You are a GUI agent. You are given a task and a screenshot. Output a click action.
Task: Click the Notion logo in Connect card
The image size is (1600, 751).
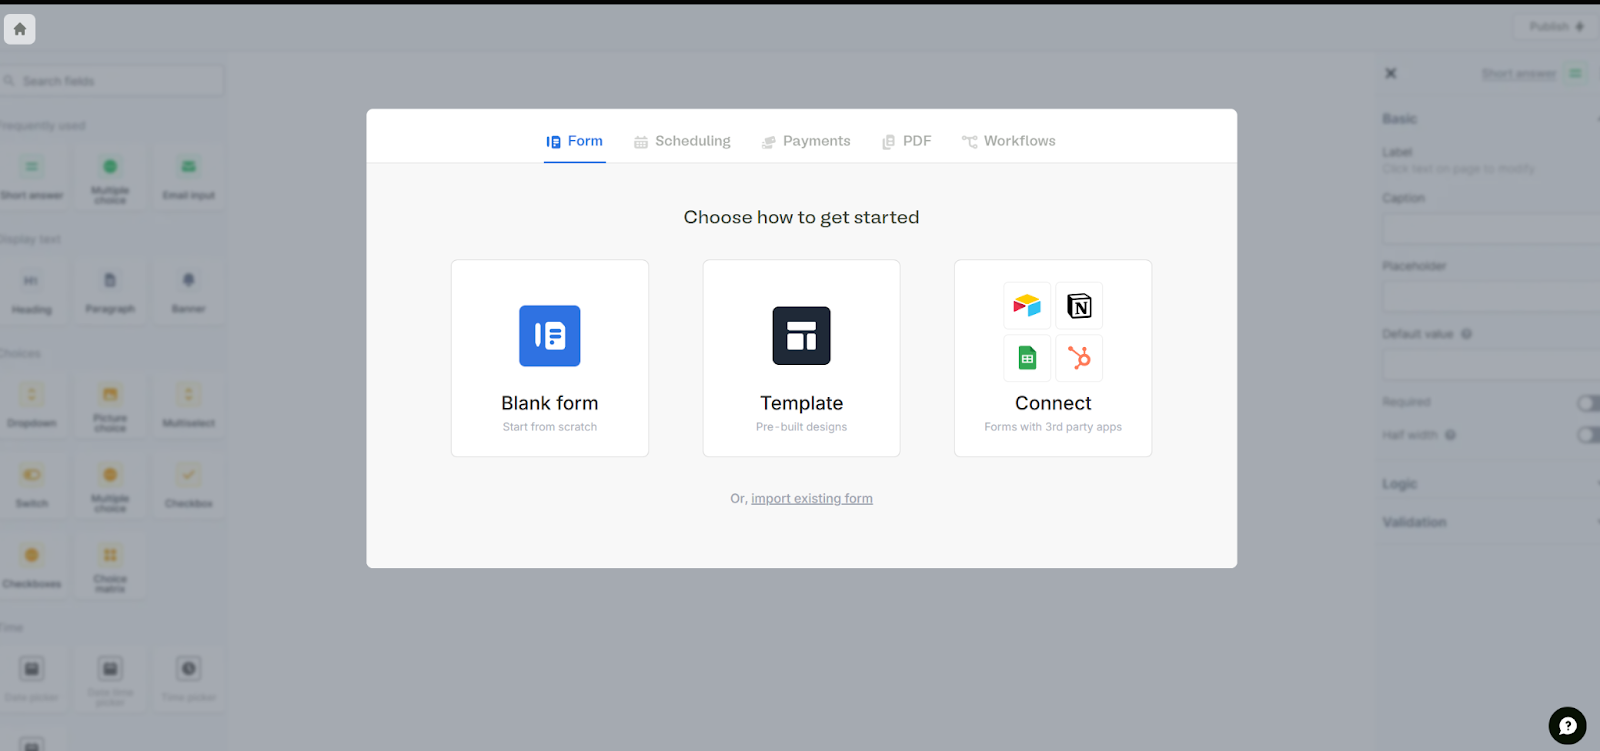(x=1079, y=306)
